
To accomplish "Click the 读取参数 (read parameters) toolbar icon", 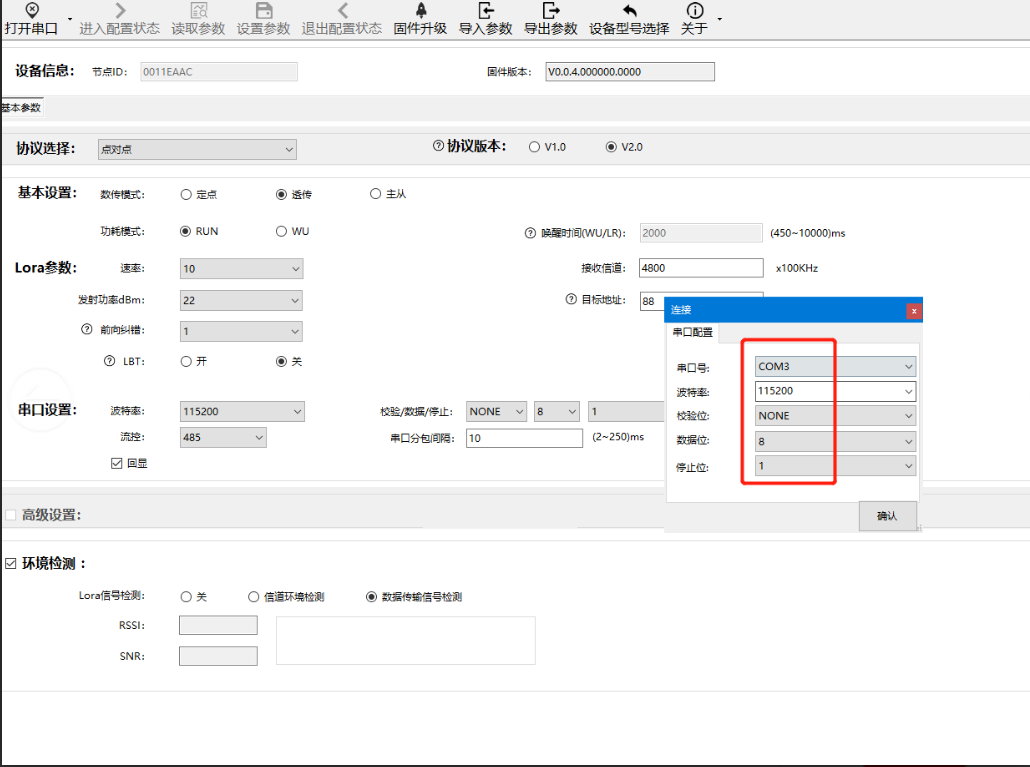I will tap(198, 11).
